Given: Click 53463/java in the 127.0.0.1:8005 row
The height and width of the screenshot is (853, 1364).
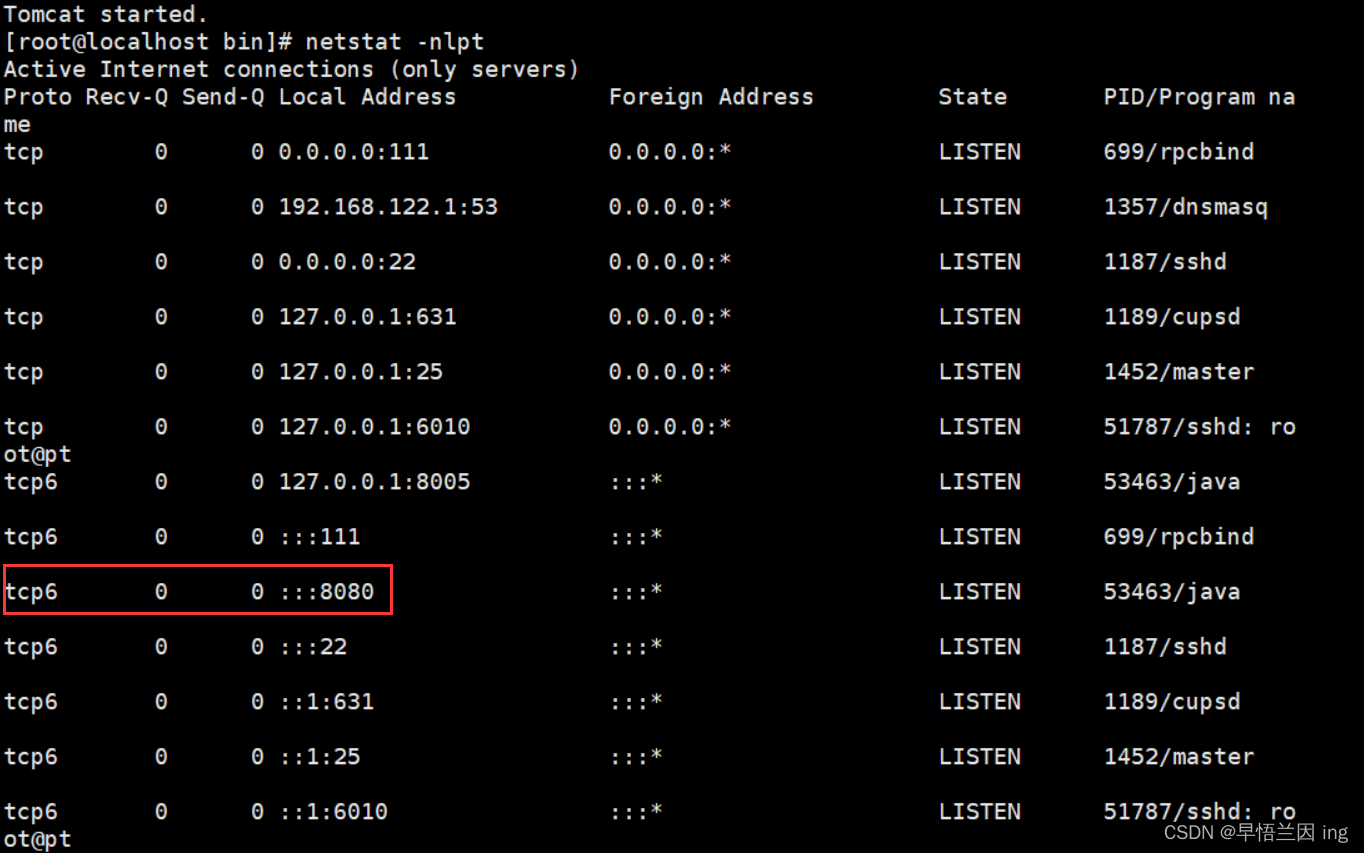Looking at the screenshot, I should point(1171,482).
